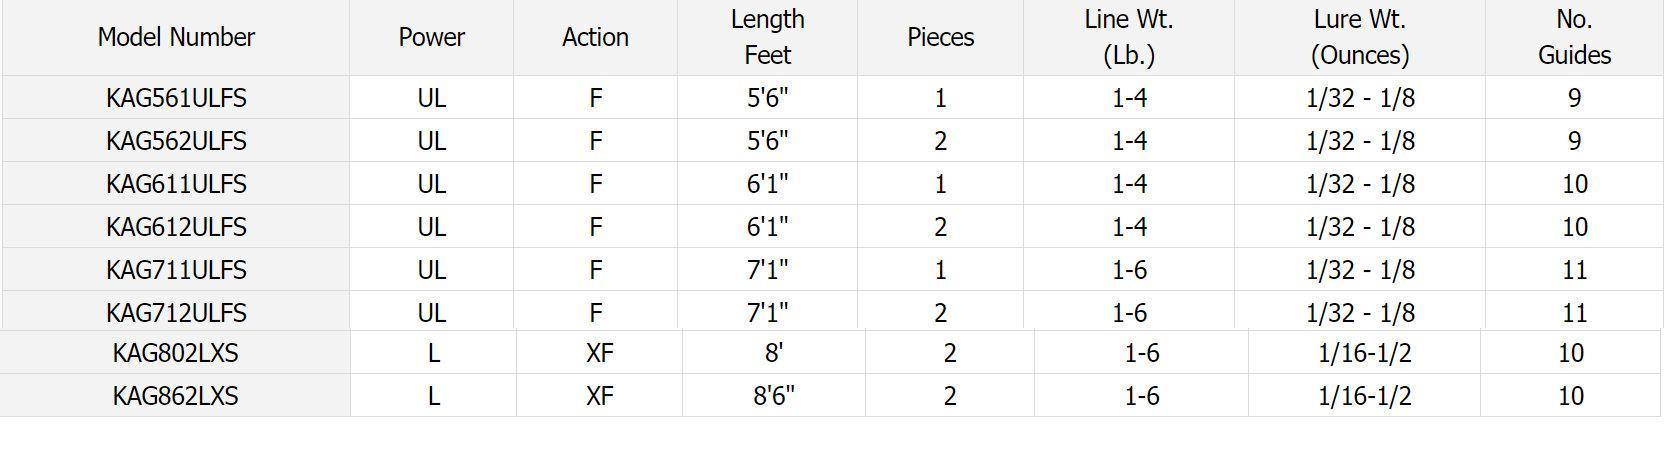
Task: Select model KAG862LXS cell
Action: tap(175, 396)
